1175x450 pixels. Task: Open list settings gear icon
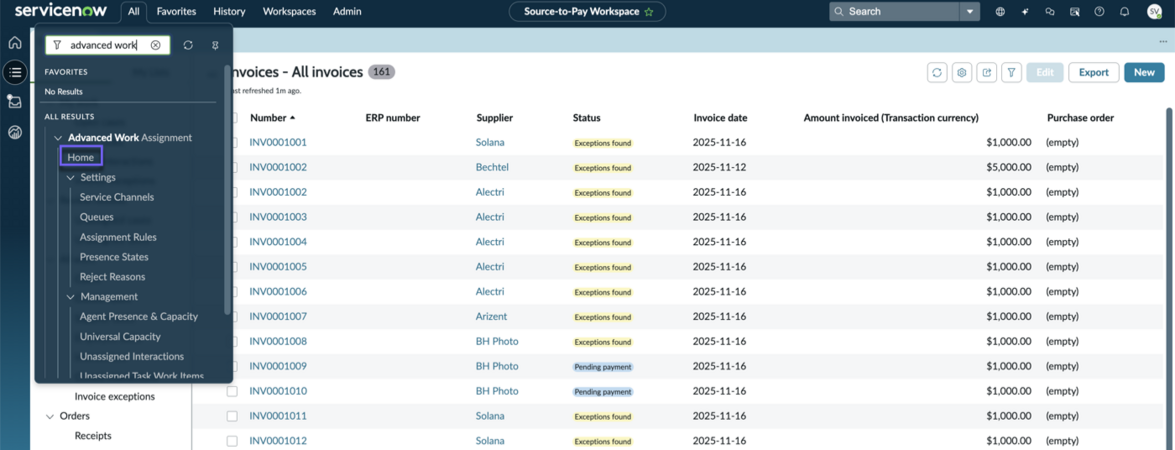(962, 73)
